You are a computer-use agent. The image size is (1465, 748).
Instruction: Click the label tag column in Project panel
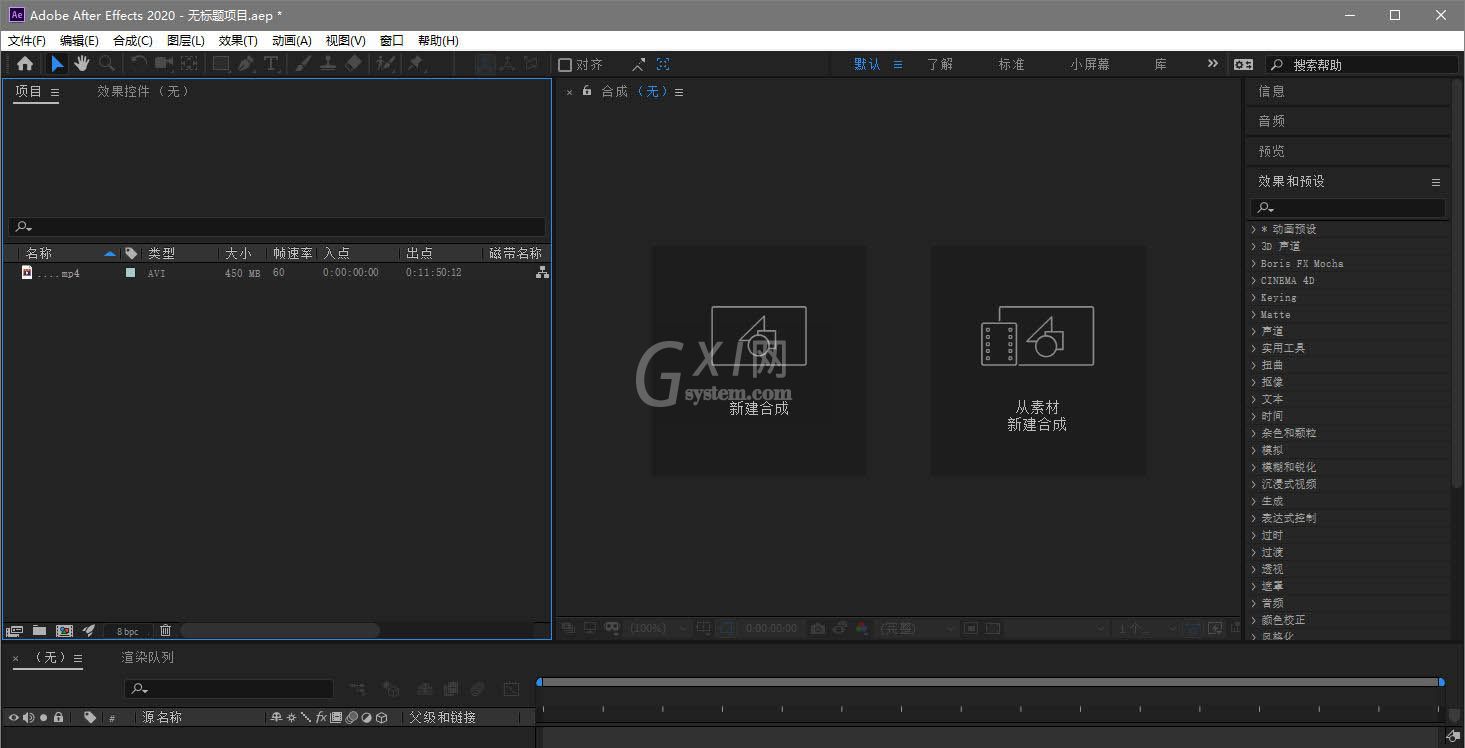click(130, 253)
